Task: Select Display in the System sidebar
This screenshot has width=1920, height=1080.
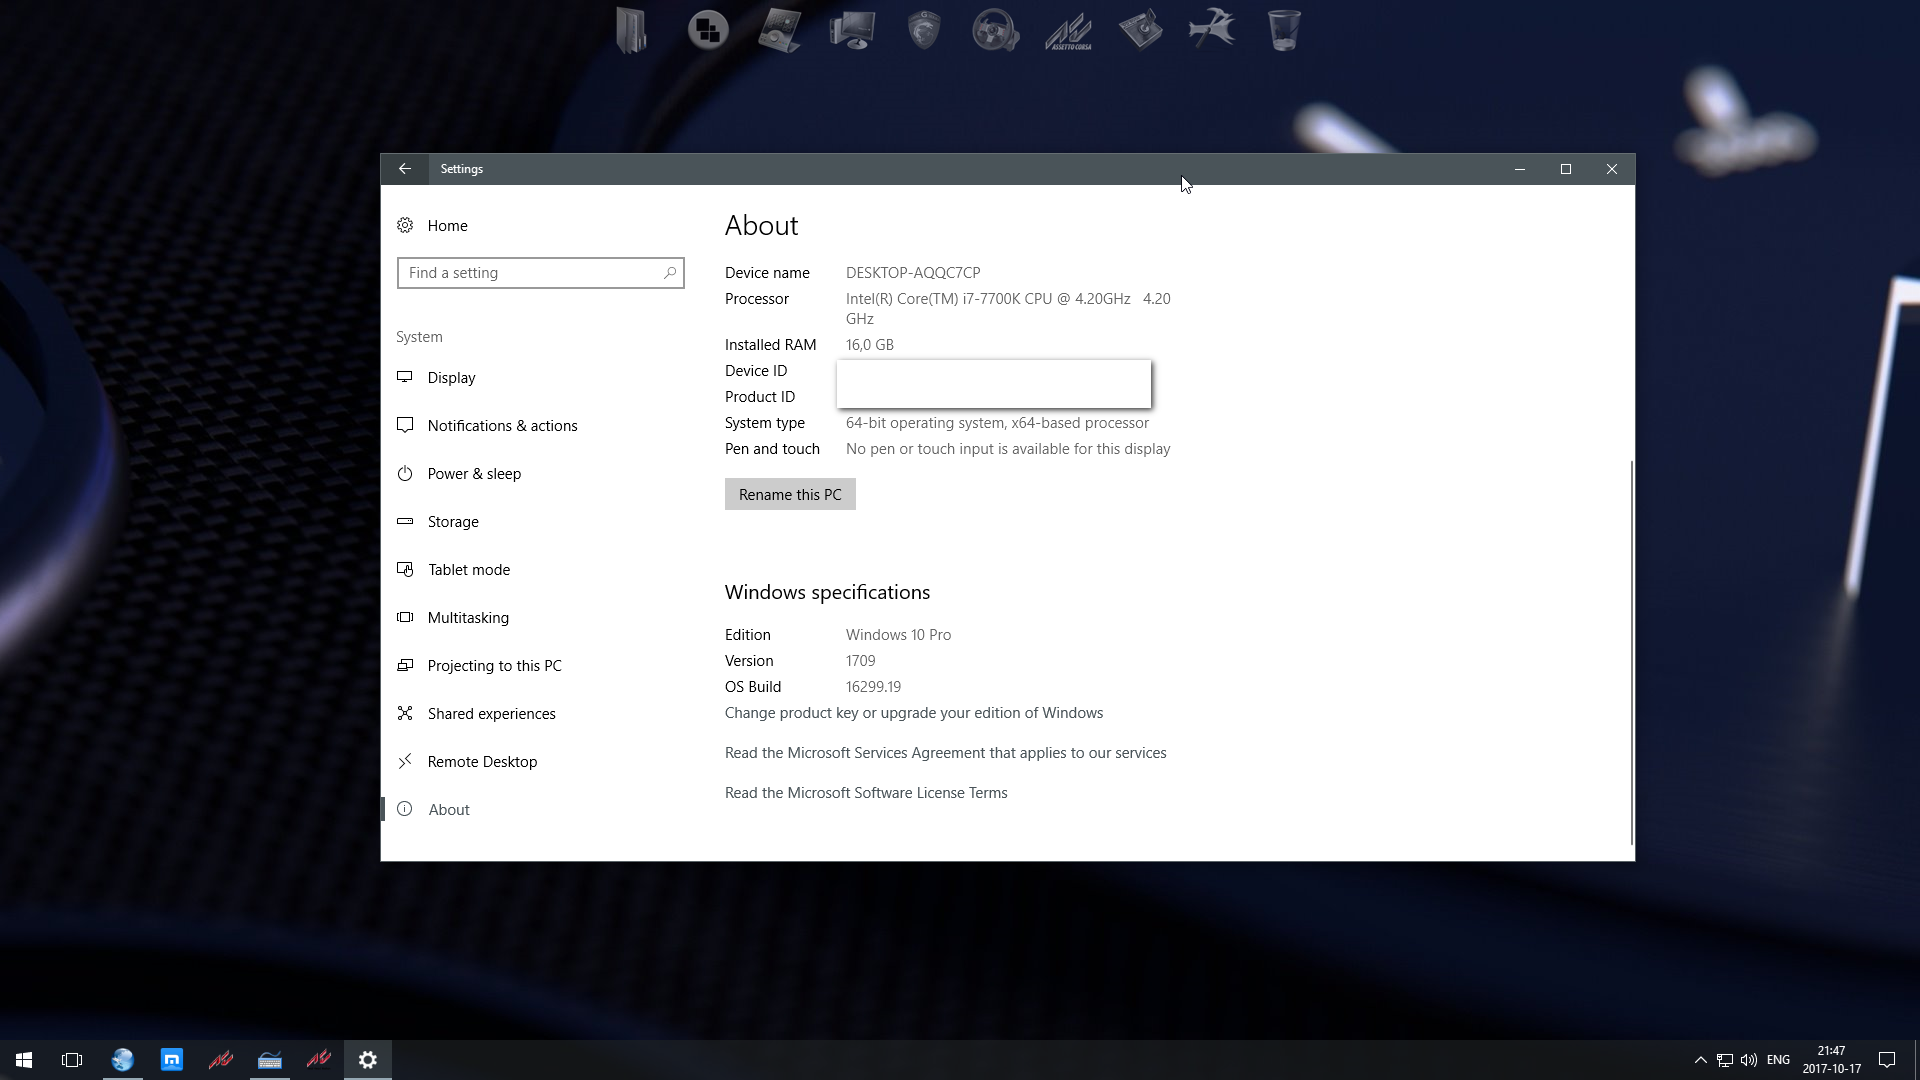Action: click(x=451, y=378)
